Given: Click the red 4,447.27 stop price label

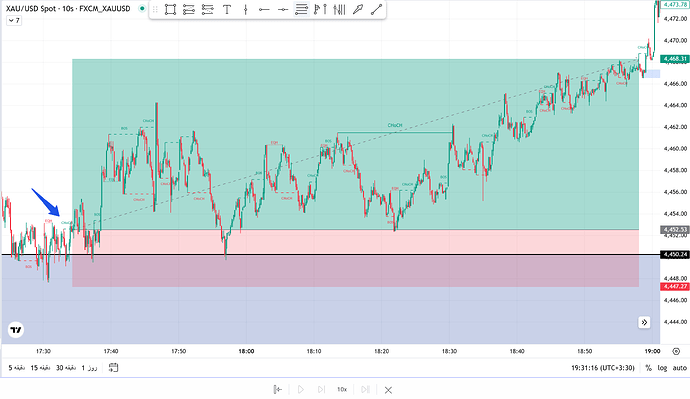Looking at the screenshot, I should tap(675, 286).
